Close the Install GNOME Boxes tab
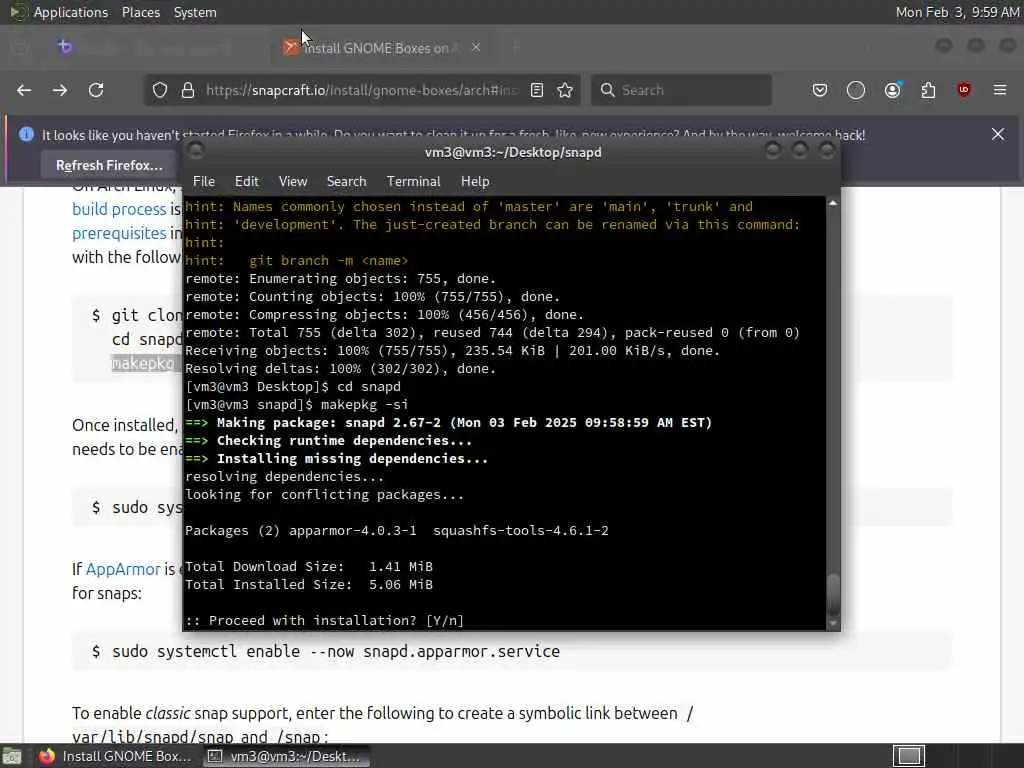Viewport: 1024px width, 768px height. pos(476,47)
